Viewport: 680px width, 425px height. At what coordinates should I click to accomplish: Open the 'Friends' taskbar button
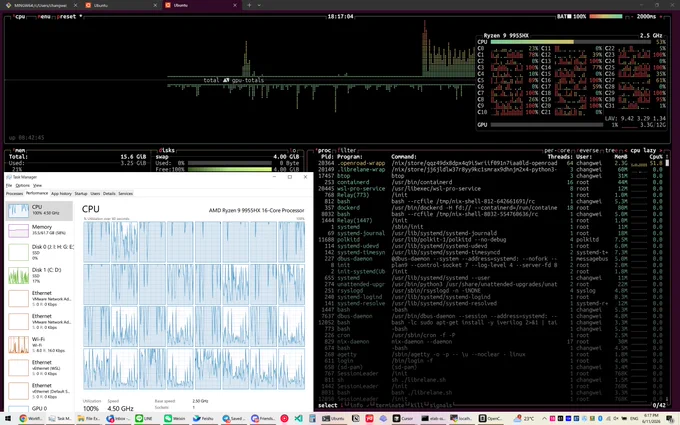pos(263,418)
